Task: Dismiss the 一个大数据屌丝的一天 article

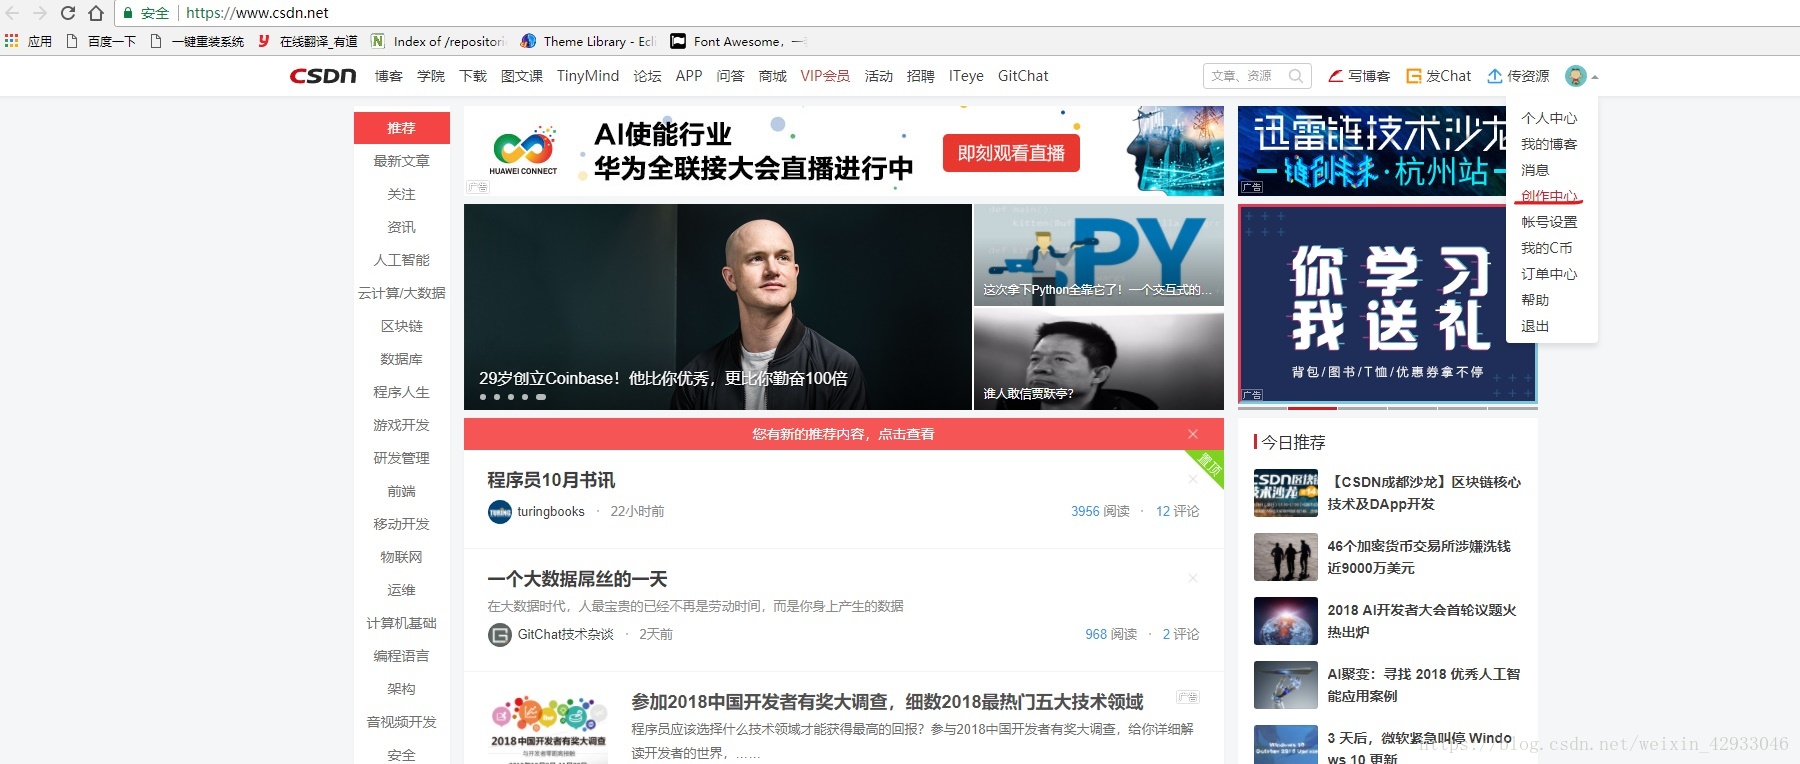Action: click(x=1193, y=578)
